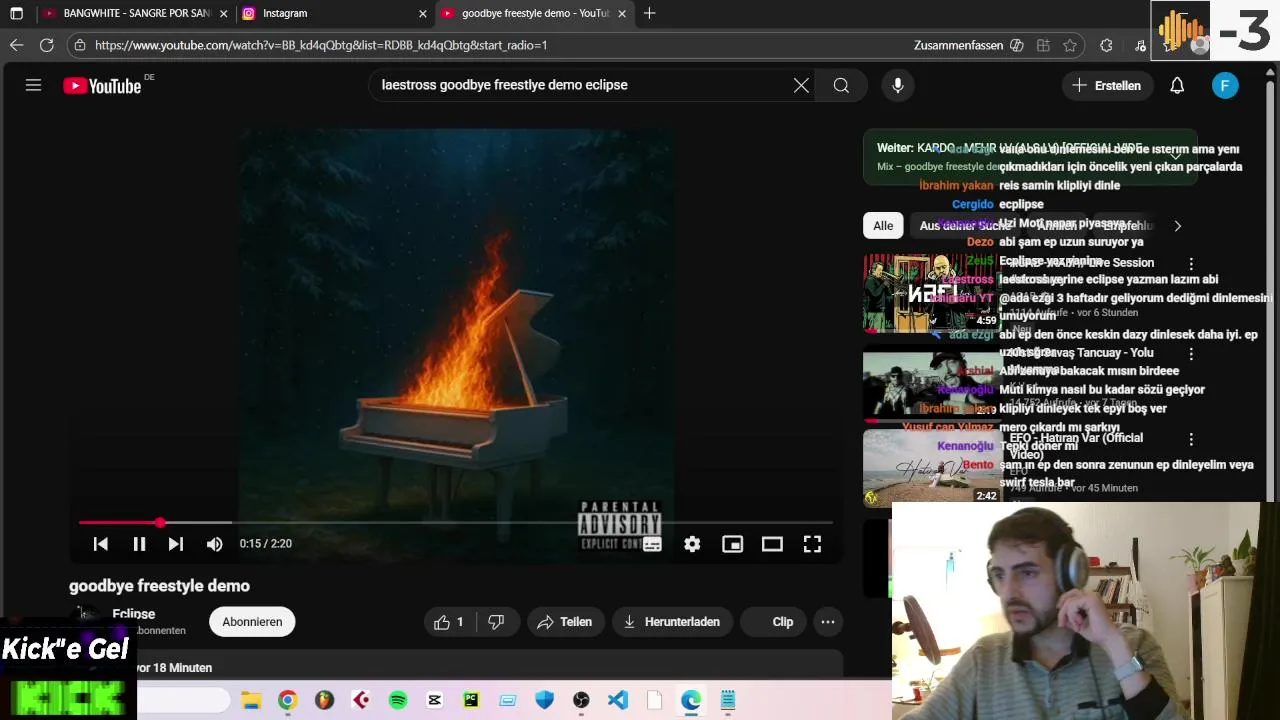
Task: Open Visual Studio Code from the taskbar
Action: point(618,700)
